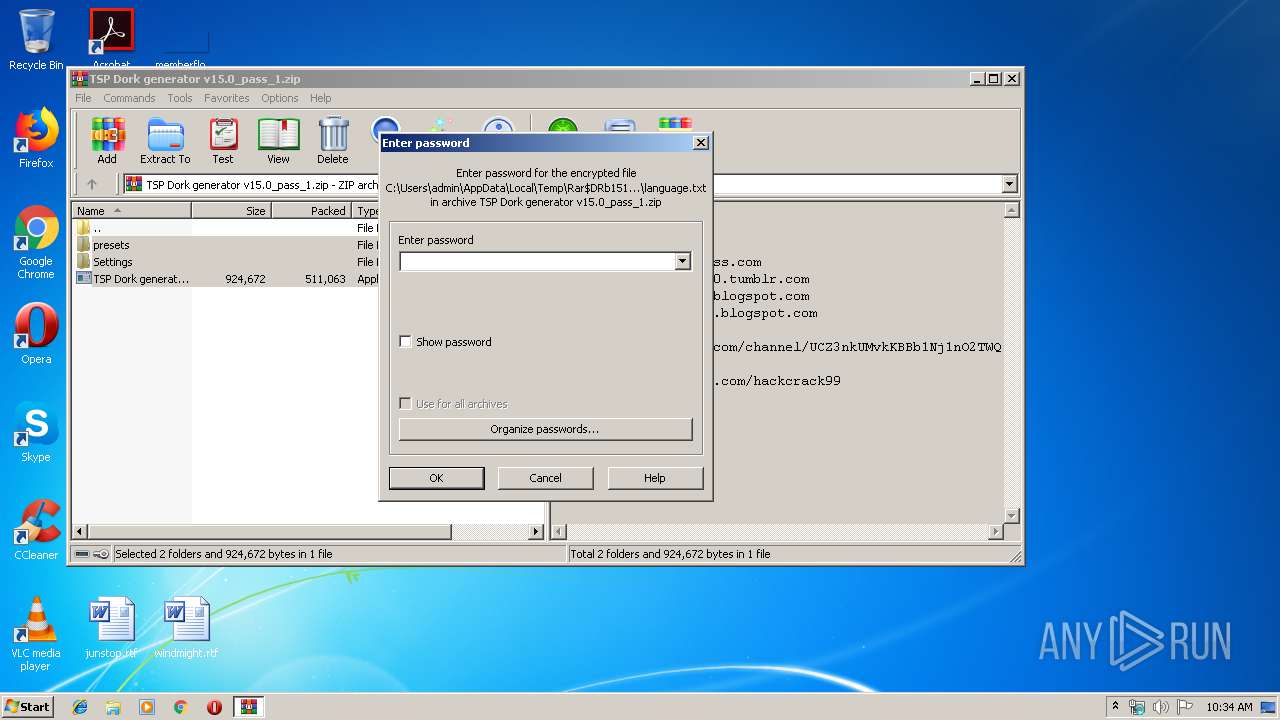Sort file list by Name column
1280x720 pixels.
pyautogui.click(x=132, y=211)
